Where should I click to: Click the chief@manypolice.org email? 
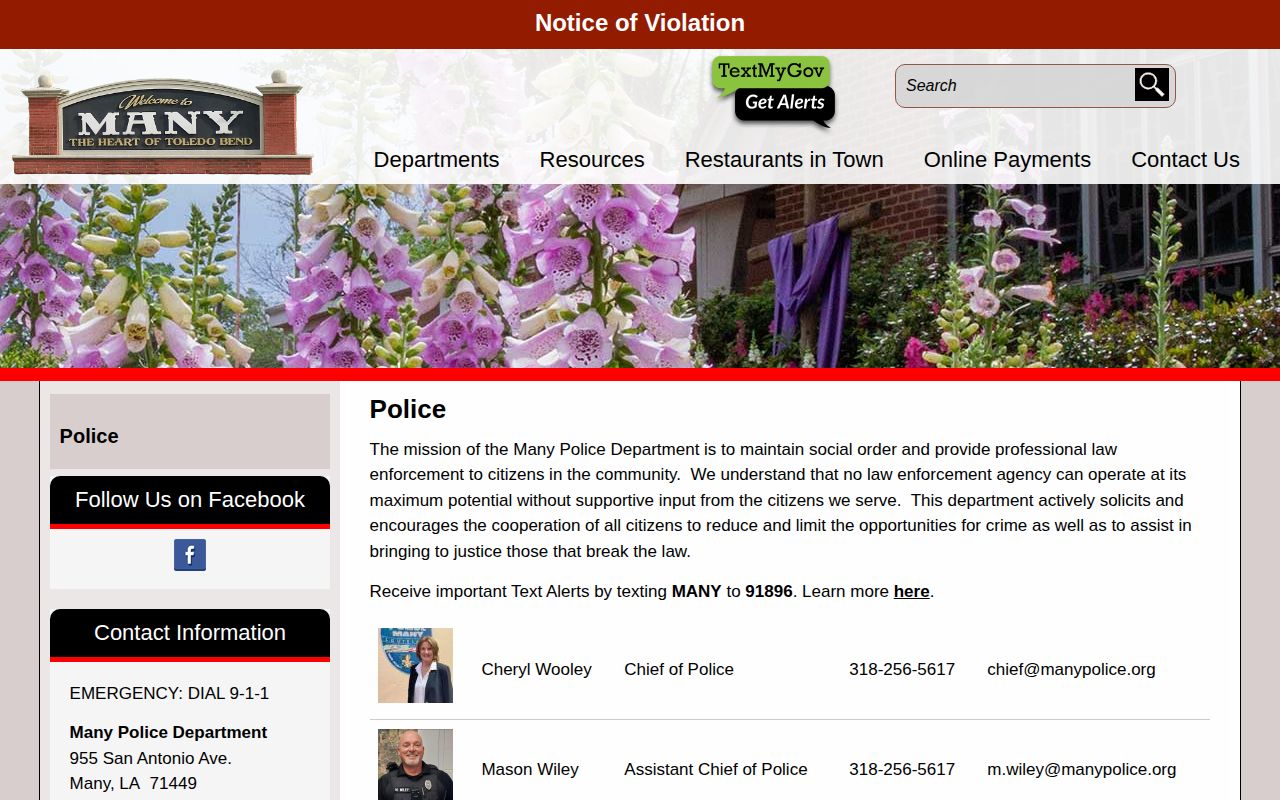(1071, 669)
